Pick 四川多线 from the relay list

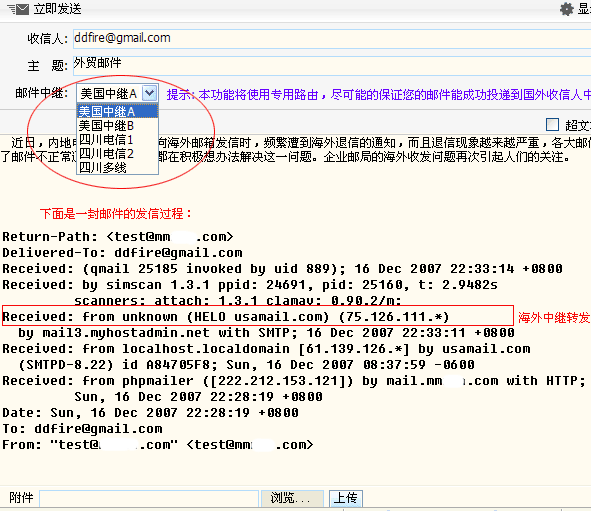[117, 168]
